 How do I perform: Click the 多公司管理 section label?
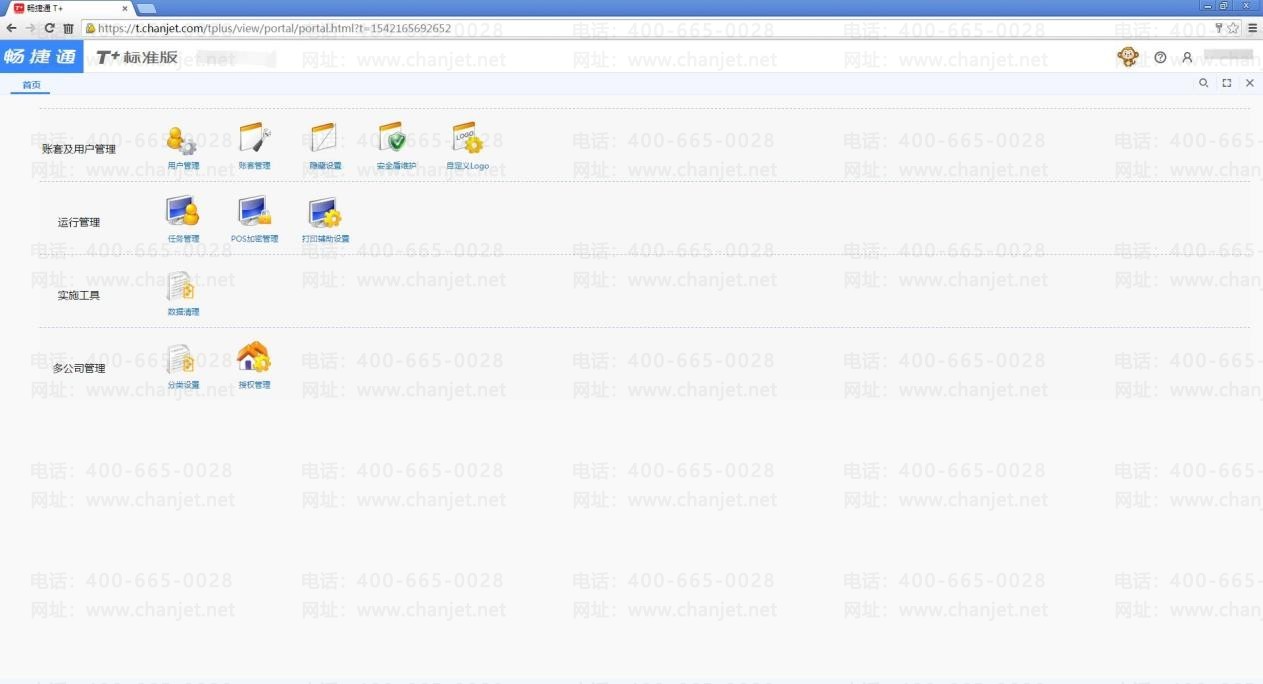click(79, 368)
